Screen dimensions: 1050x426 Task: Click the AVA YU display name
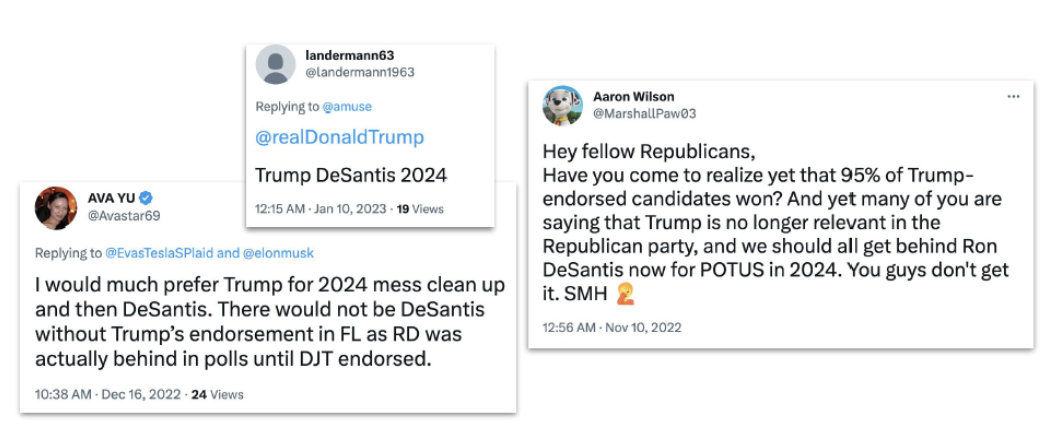pyautogui.click(x=112, y=198)
